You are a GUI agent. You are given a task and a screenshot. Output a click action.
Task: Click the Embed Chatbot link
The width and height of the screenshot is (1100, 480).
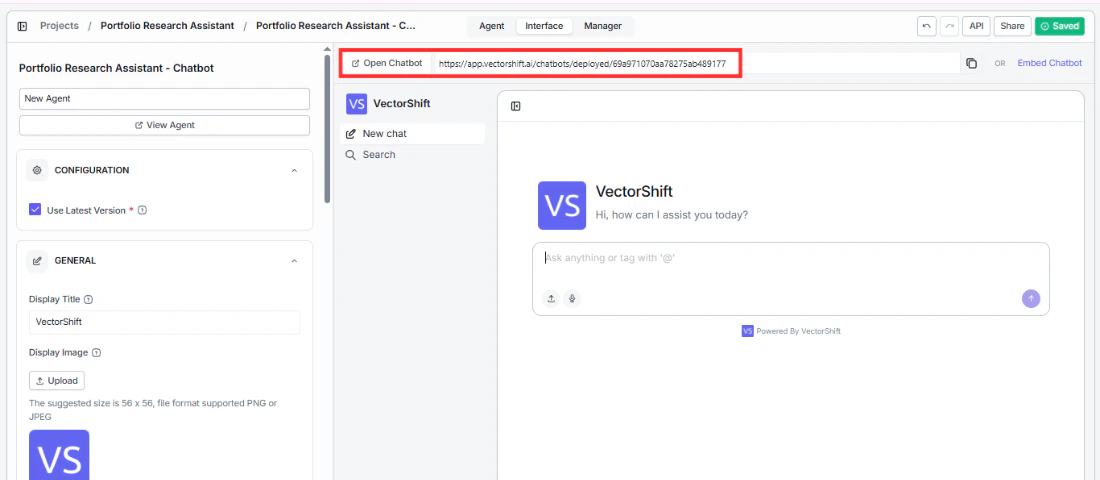click(x=1049, y=63)
